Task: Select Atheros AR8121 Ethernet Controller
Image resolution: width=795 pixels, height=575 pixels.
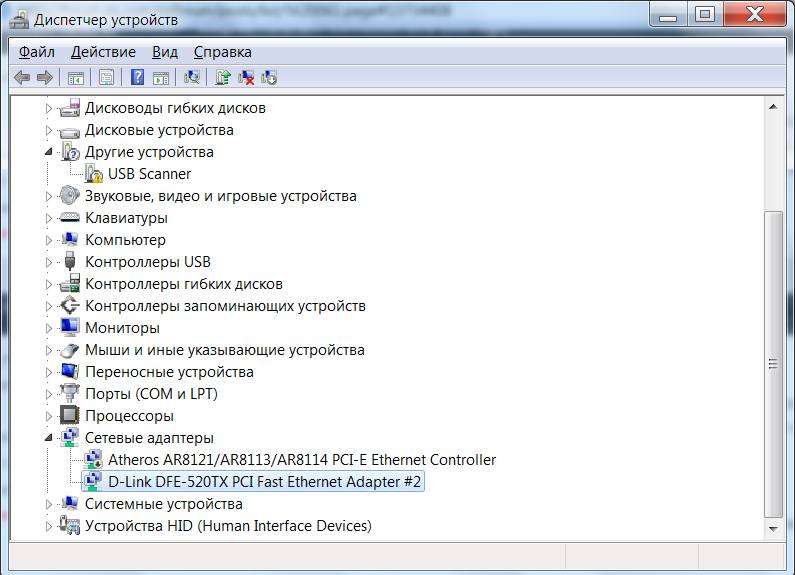Action: (x=302, y=459)
